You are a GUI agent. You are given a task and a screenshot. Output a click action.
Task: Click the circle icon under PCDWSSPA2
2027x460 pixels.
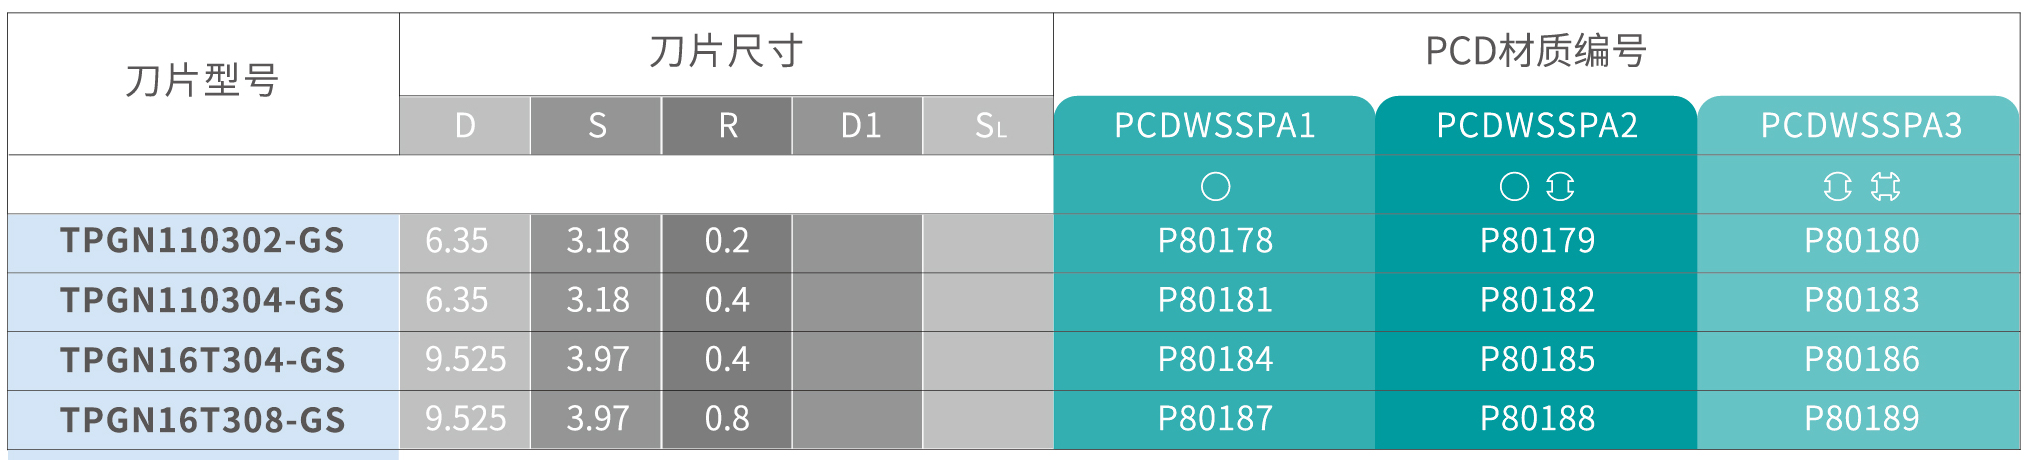point(1514,186)
